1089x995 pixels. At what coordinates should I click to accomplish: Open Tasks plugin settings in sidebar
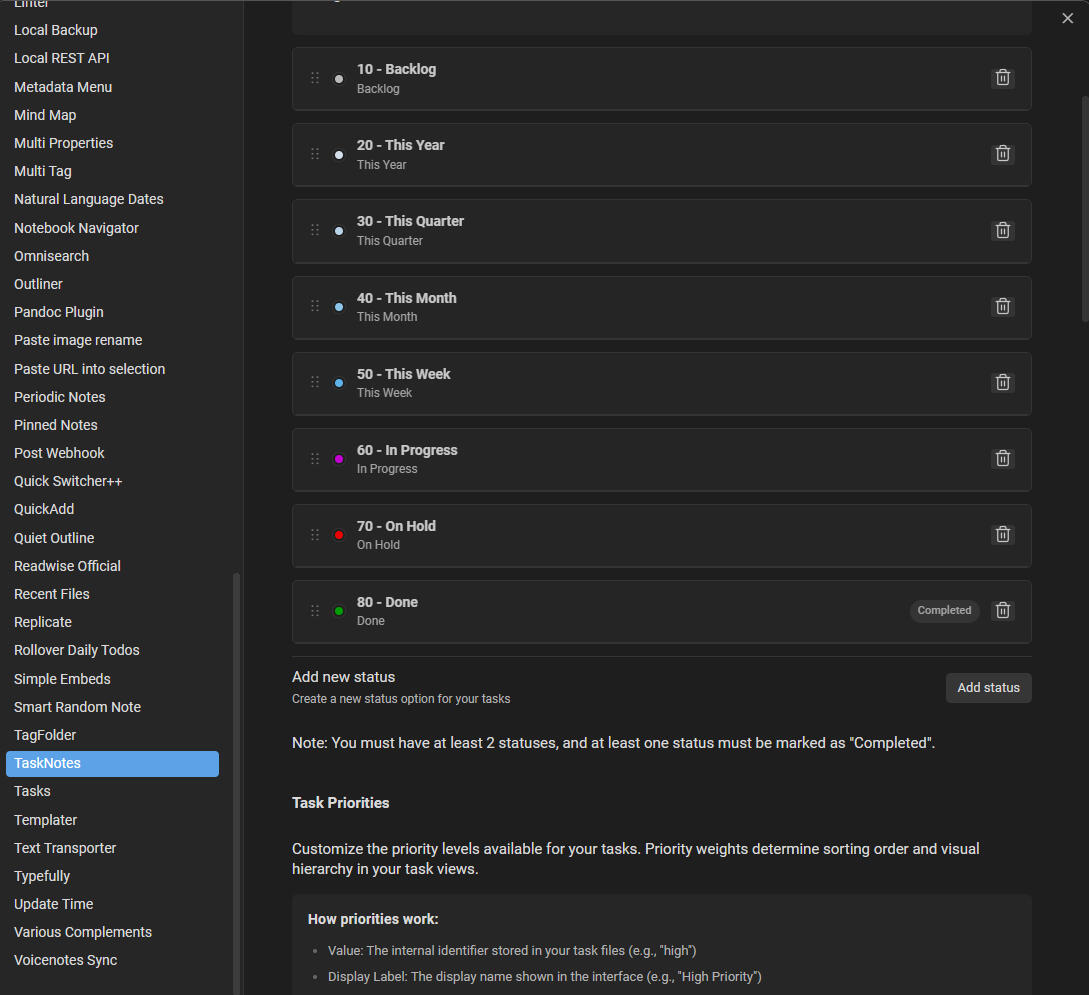[x=32, y=791]
